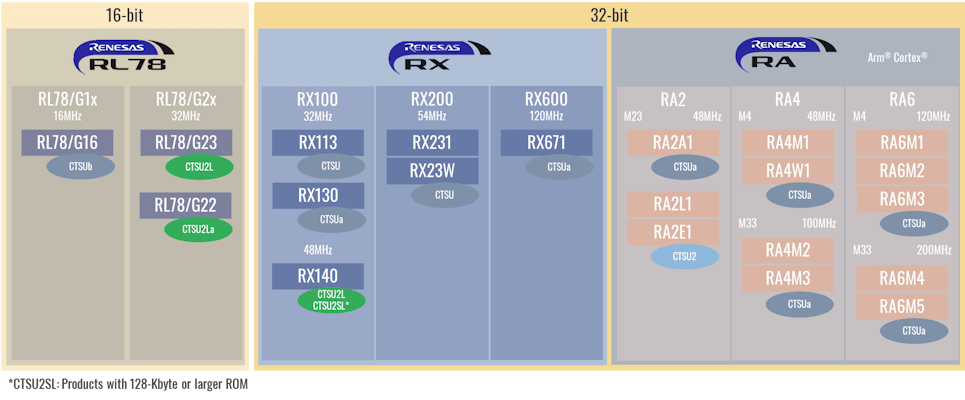
Task: Select the RX100 column heading
Action: tap(318, 99)
